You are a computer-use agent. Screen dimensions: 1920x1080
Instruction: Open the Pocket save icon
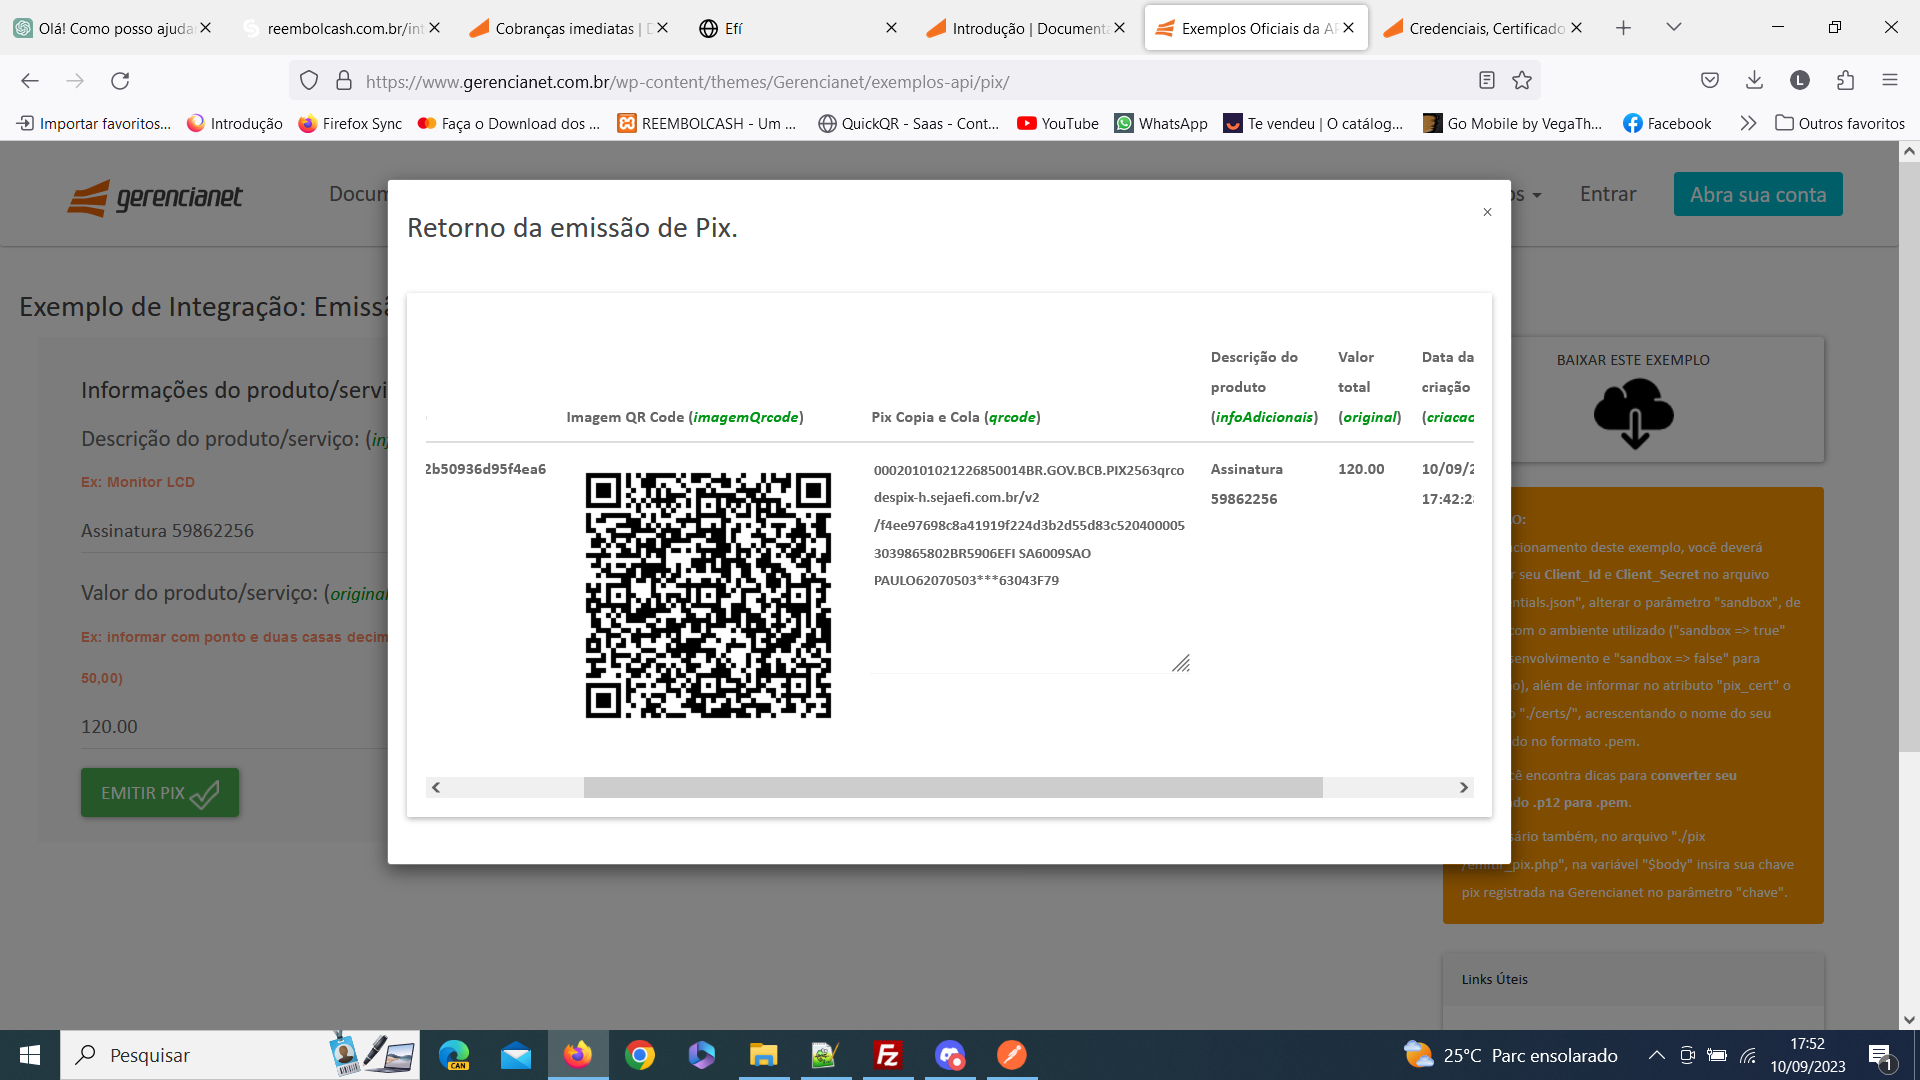[1710, 81]
